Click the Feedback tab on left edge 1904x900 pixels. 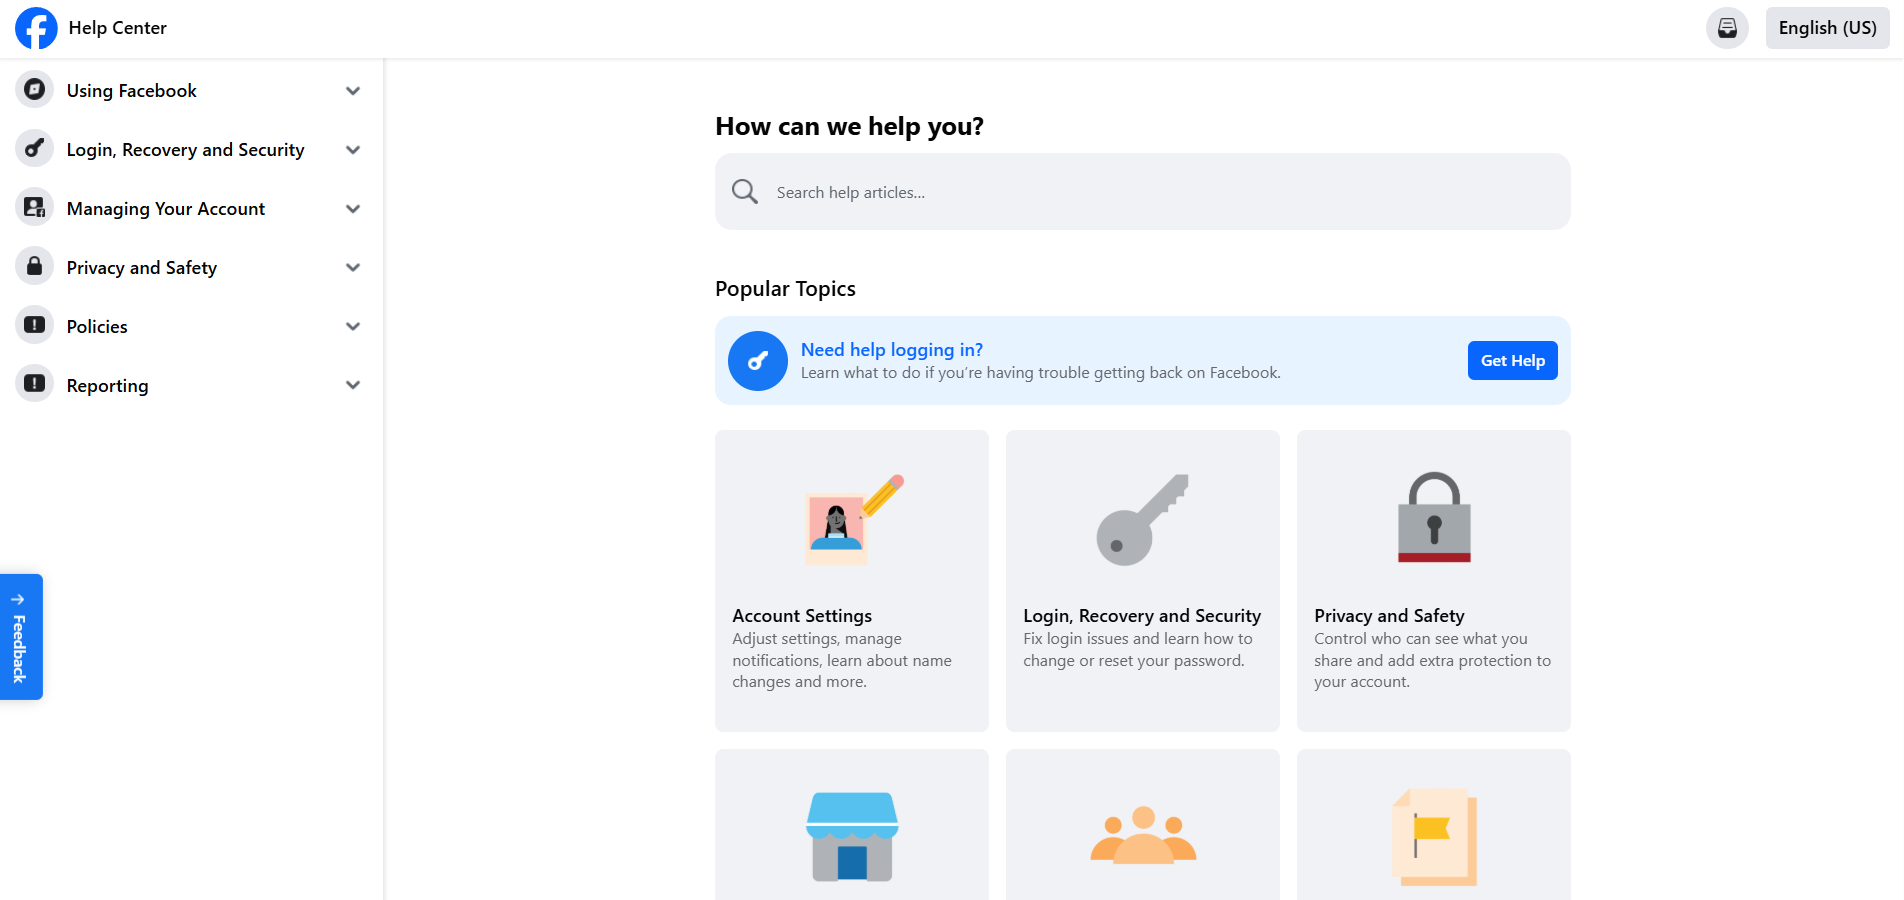pyautogui.click(x=20, y=637)
